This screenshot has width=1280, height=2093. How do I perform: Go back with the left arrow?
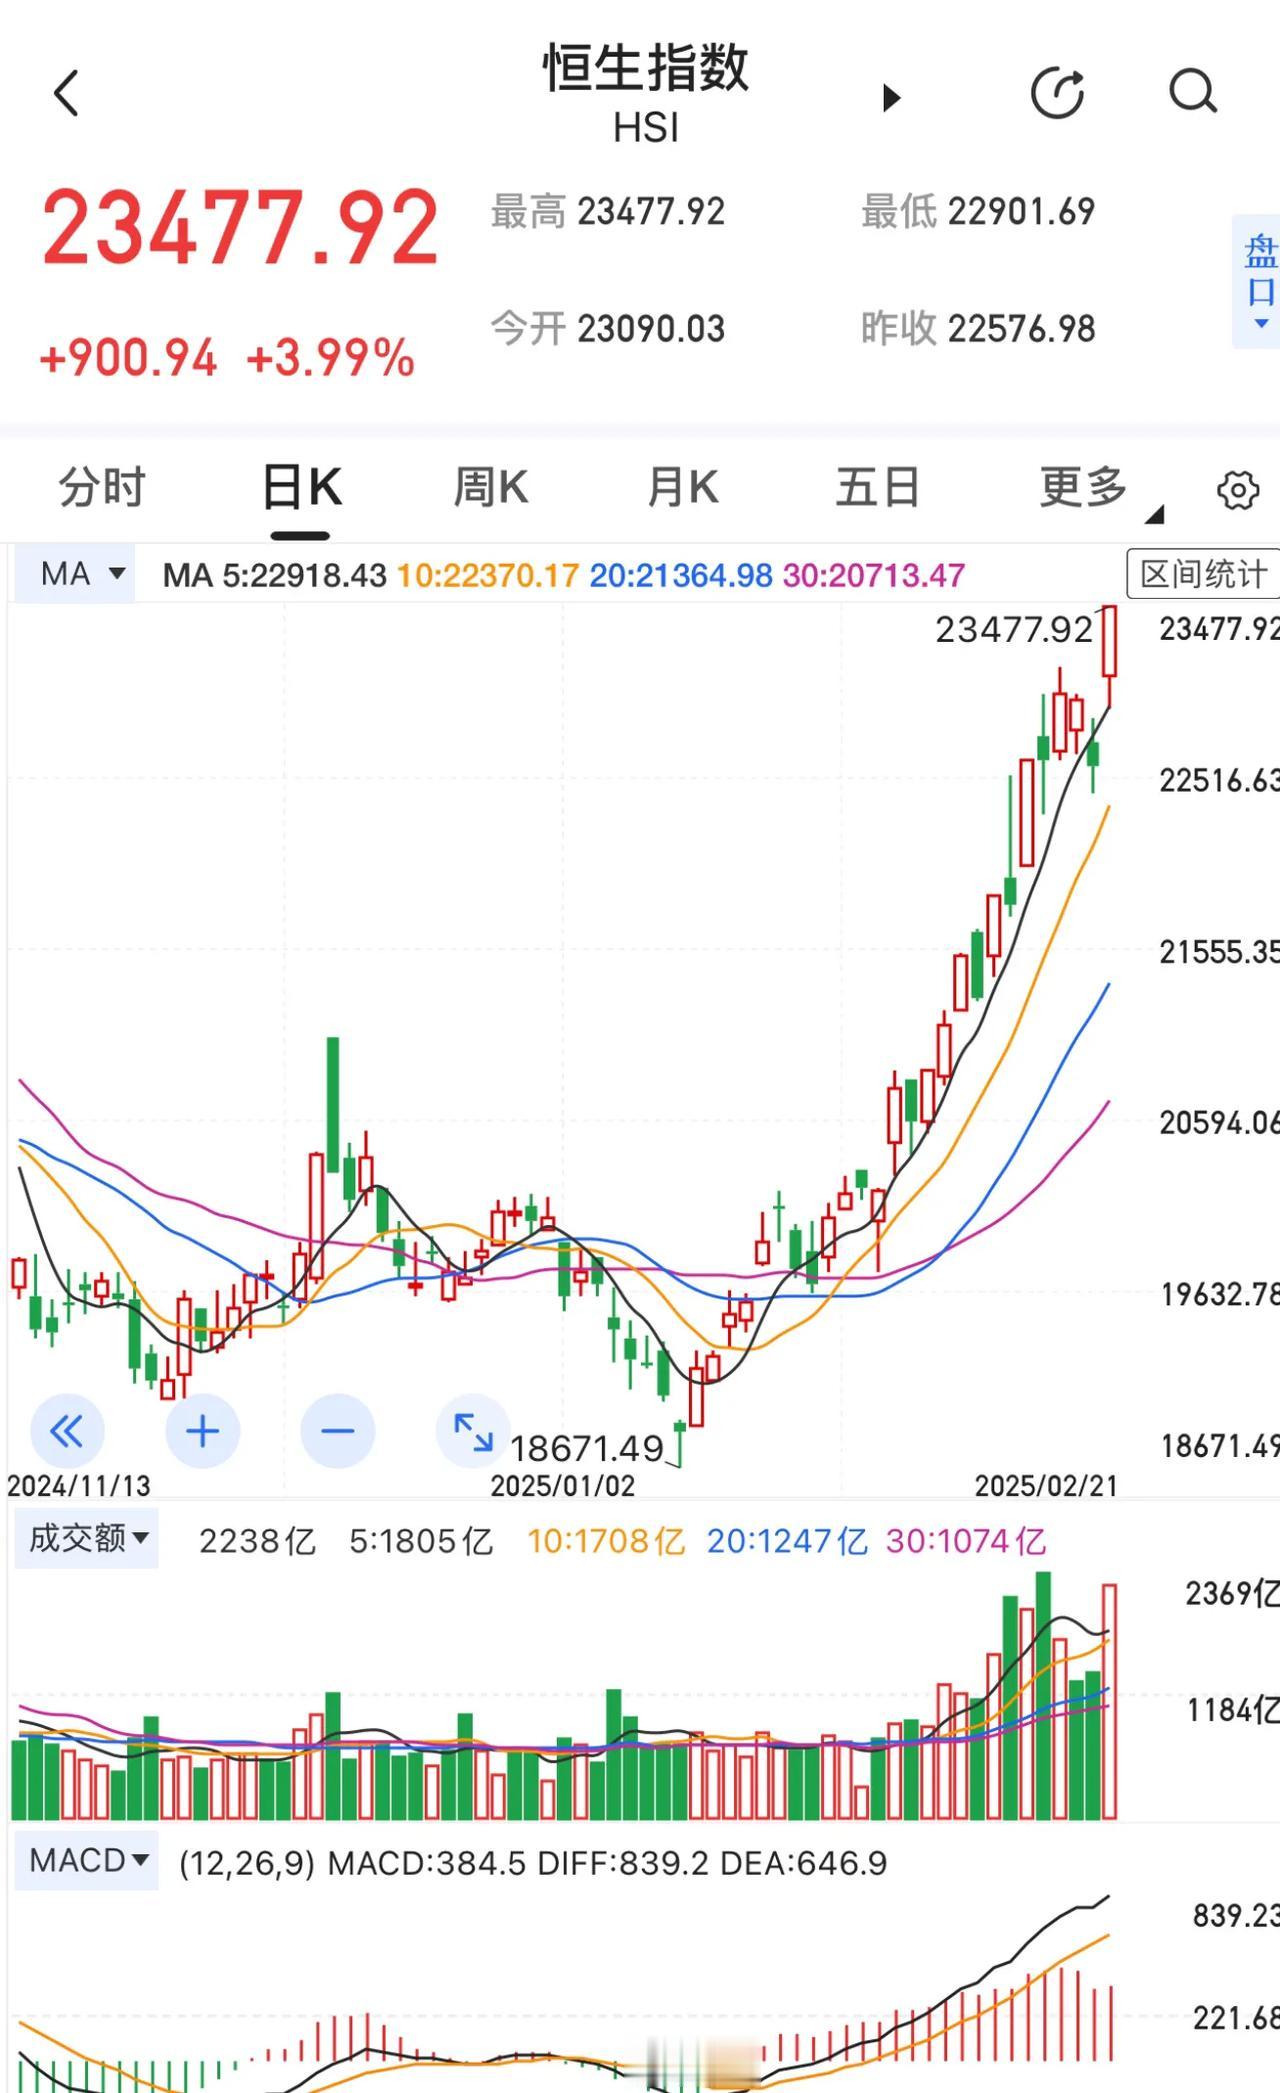point(66,94)
